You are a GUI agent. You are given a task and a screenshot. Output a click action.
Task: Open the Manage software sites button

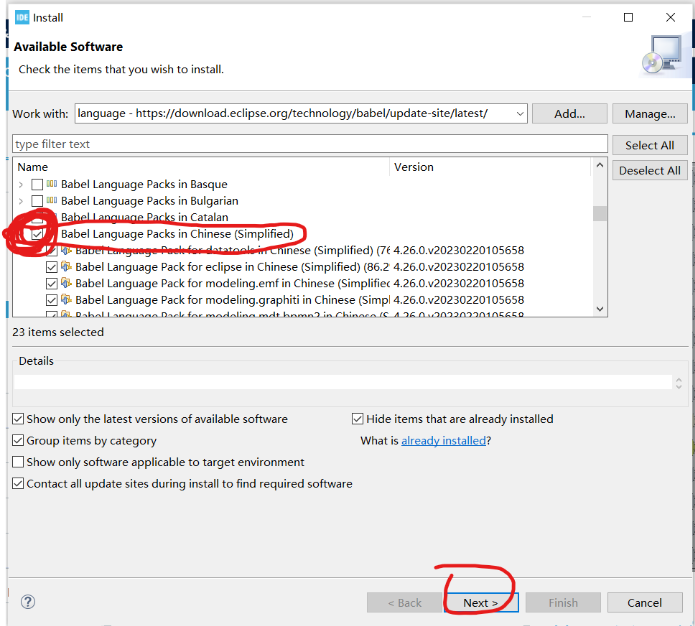(x=650, y=114)
